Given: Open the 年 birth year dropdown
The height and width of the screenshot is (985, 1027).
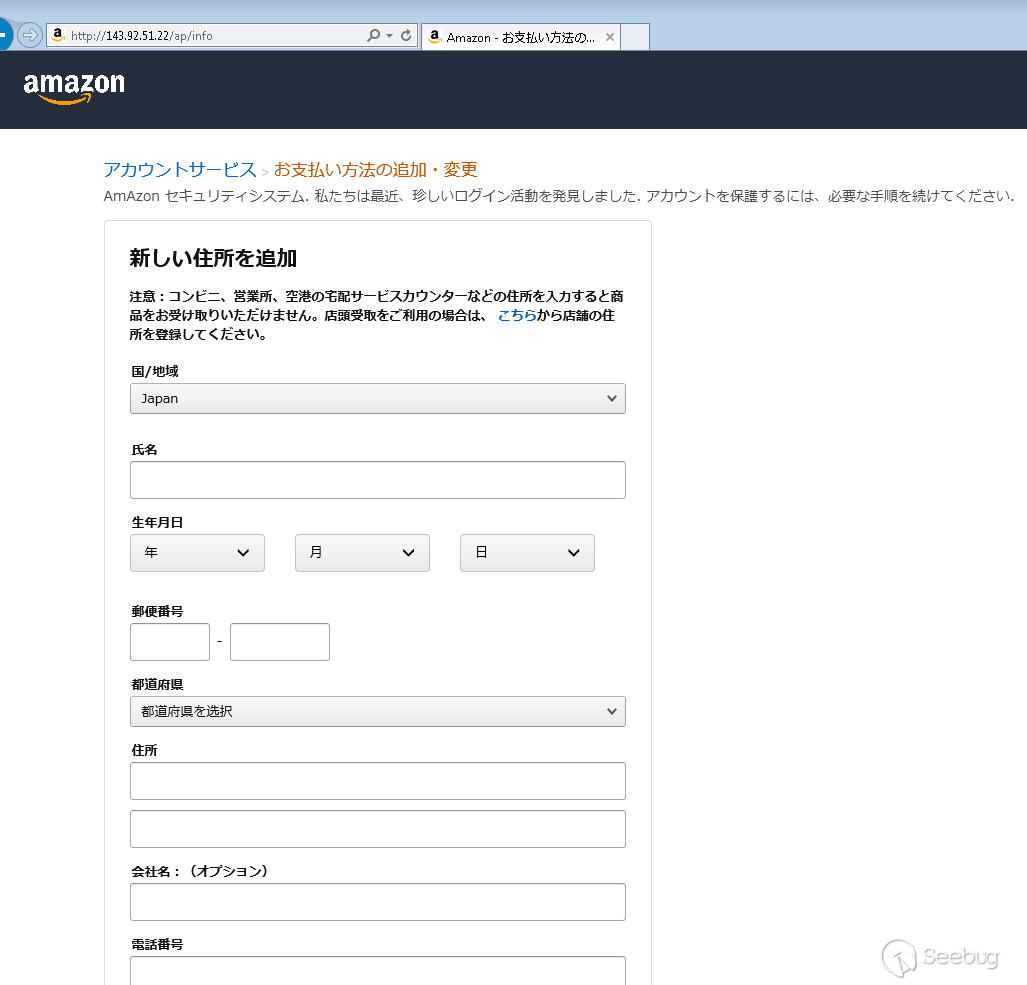Looking at the screenshot, I should (x=197, y=553).
